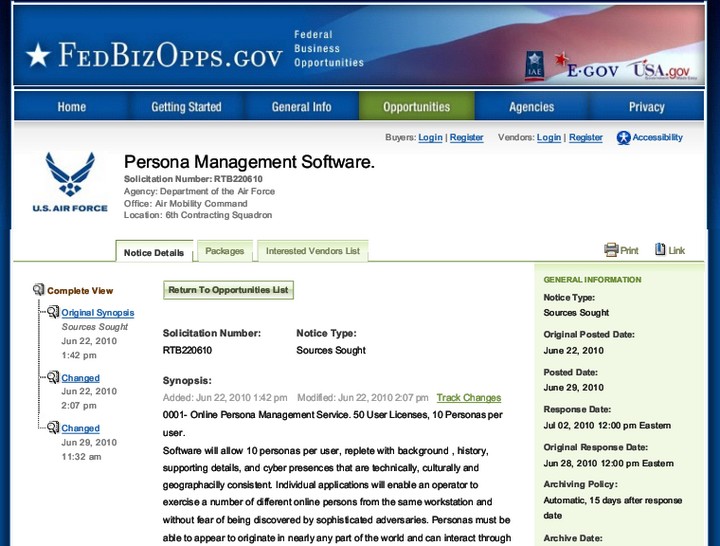This screenshot has height=546, width=720.
Task: Click the Link text label
Action: (x=676, y=250)
